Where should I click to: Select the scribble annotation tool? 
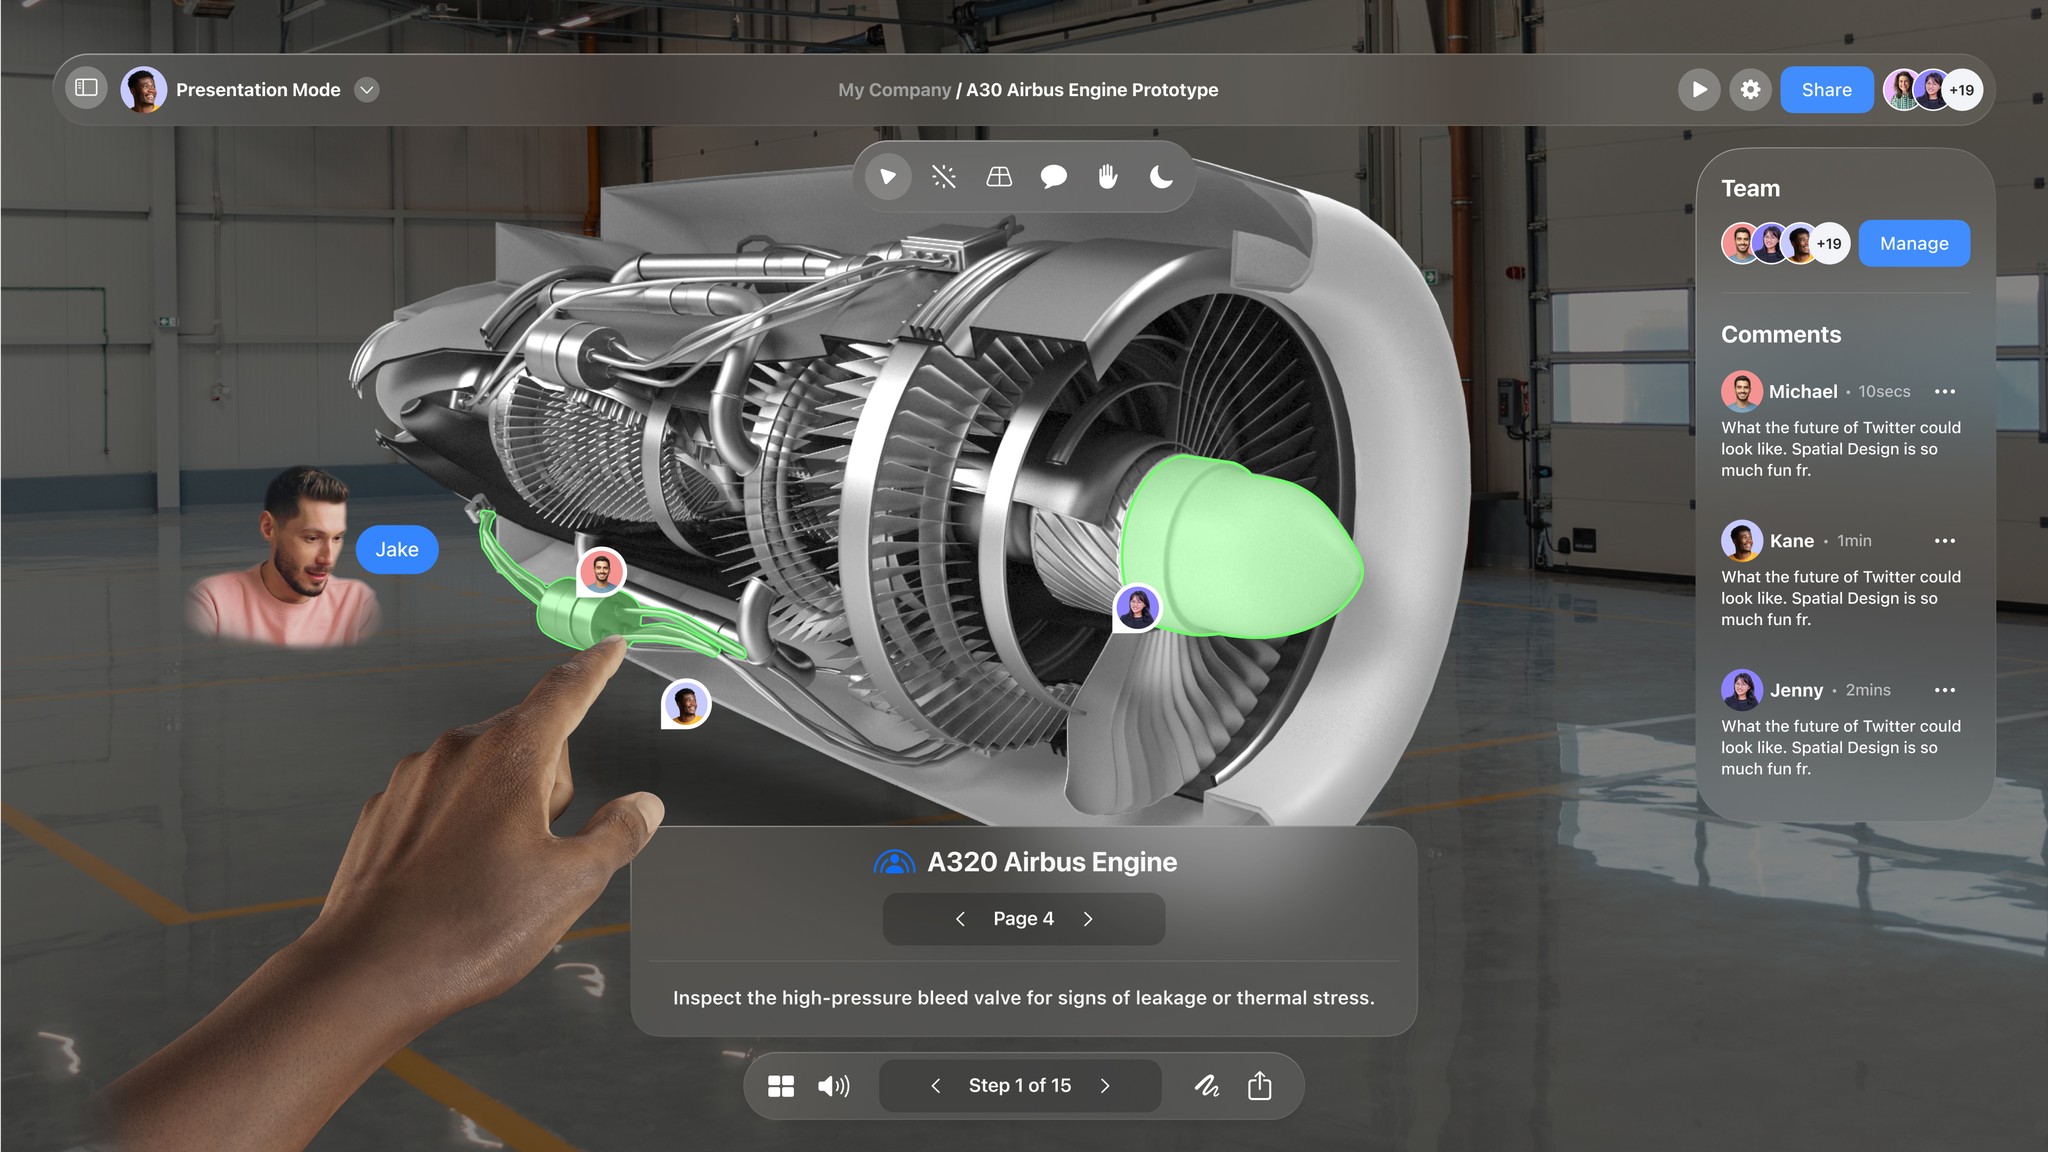pyautogui.click(x=1207, y=1086)
